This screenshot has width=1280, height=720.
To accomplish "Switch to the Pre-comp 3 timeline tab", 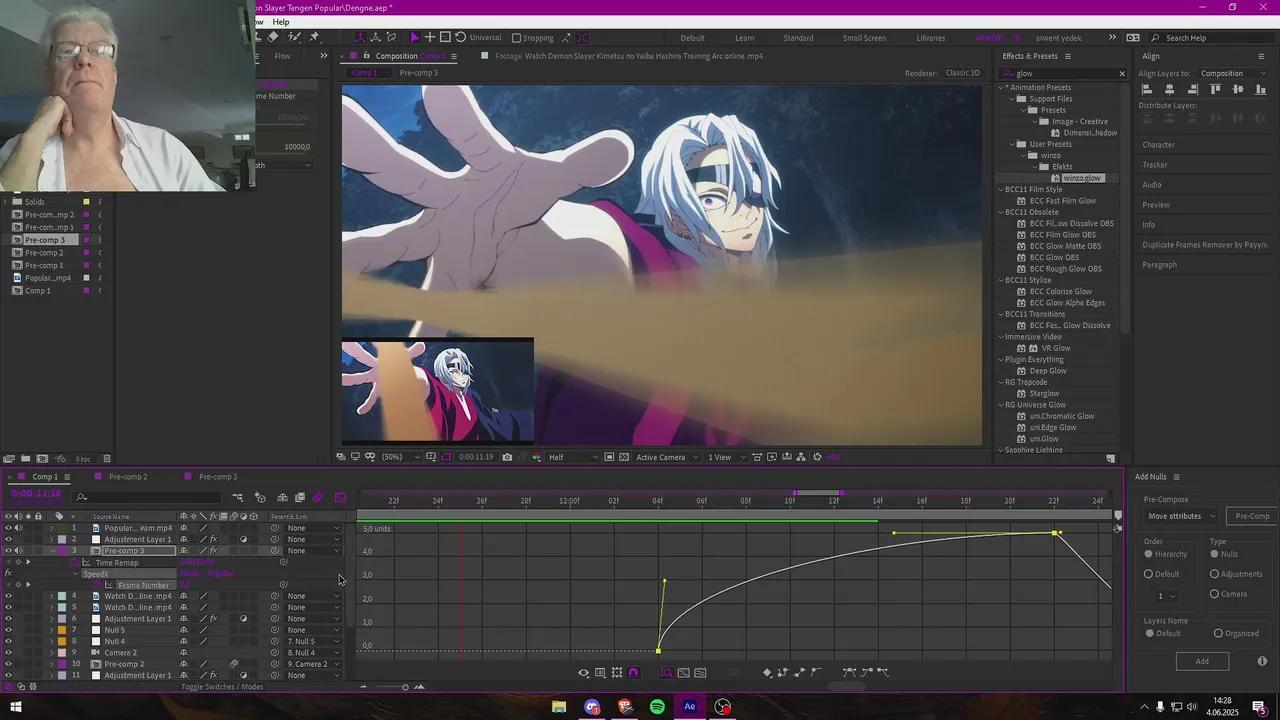I will (218, 477).
